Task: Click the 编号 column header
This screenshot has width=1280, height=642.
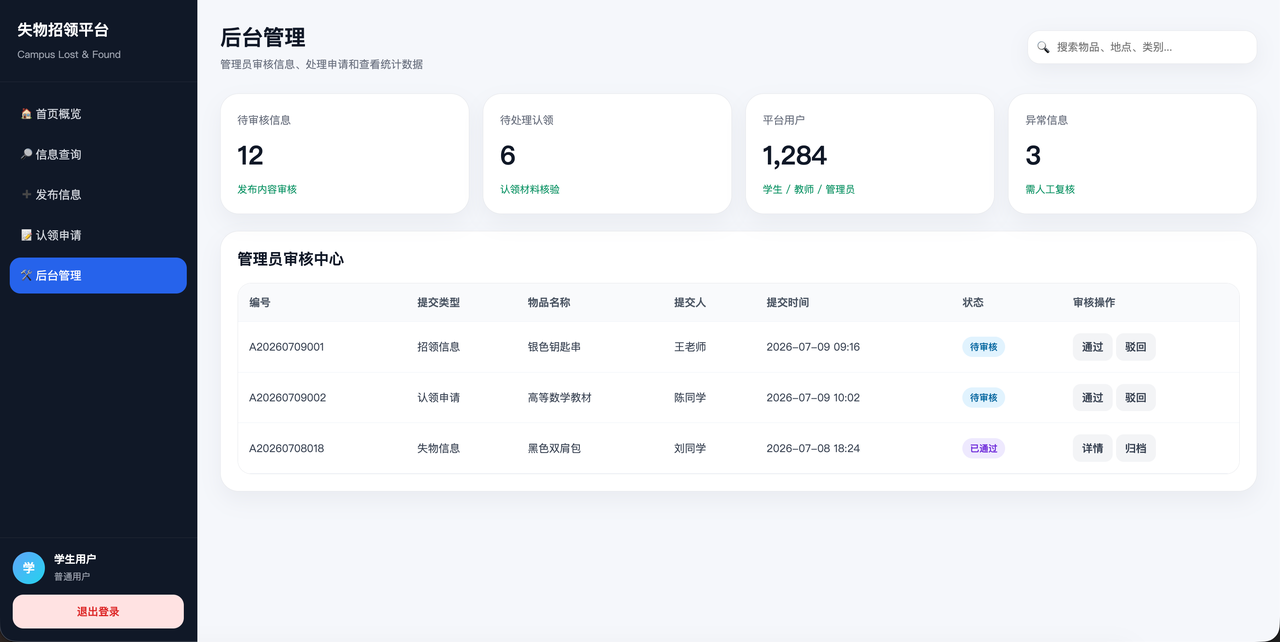Action: coord(260,302)
